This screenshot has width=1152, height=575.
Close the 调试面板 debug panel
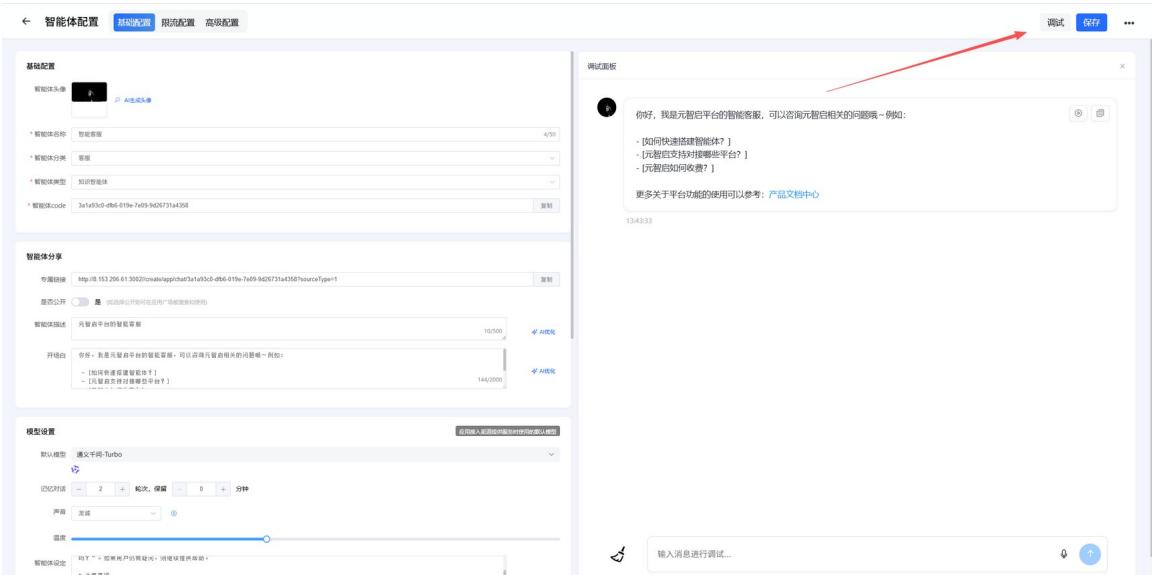[x=1122, y=66]
